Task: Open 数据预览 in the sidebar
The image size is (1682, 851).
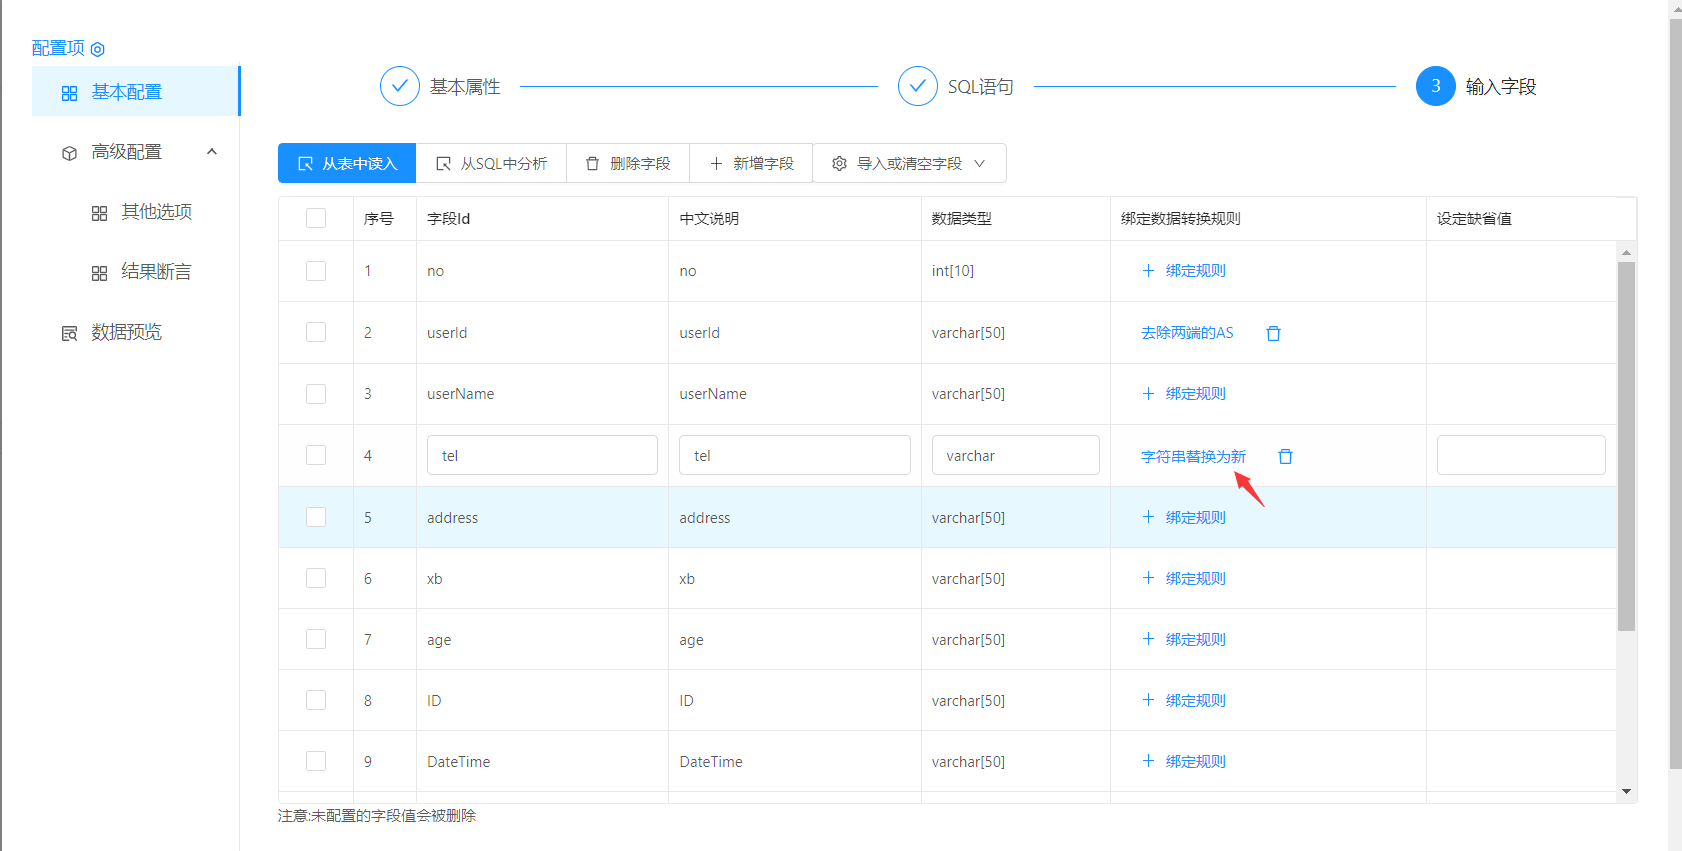Action: (126, 332)
